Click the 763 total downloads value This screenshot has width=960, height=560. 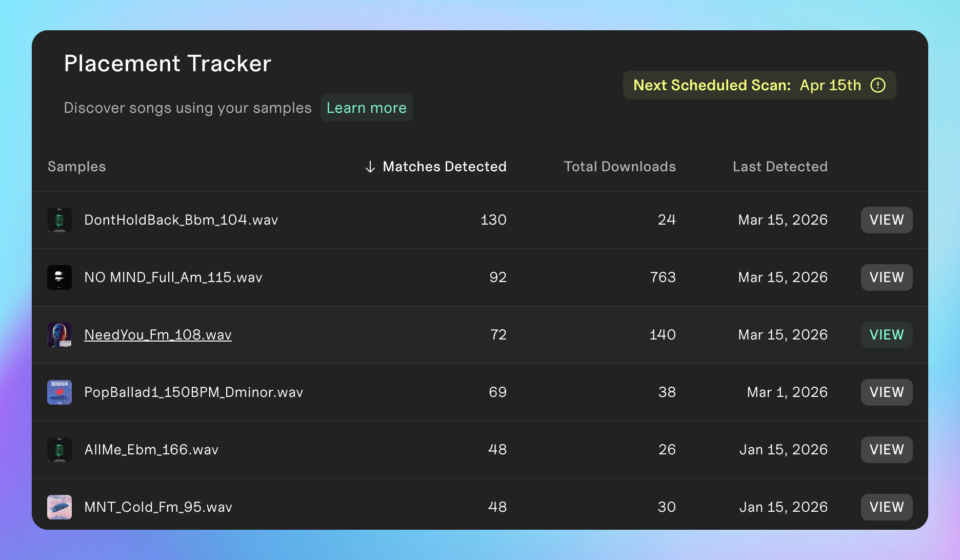coord(663,277)
